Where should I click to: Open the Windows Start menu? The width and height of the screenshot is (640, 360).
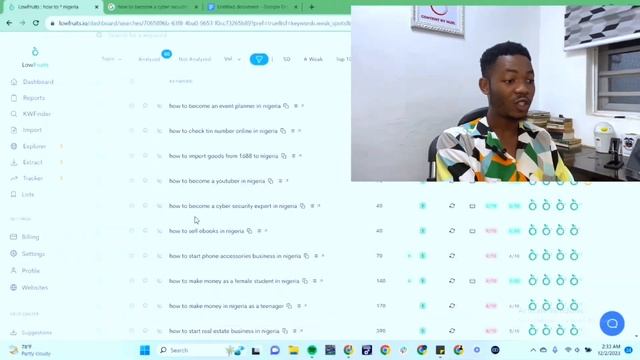pyautogui.click(x=145, y=350)
